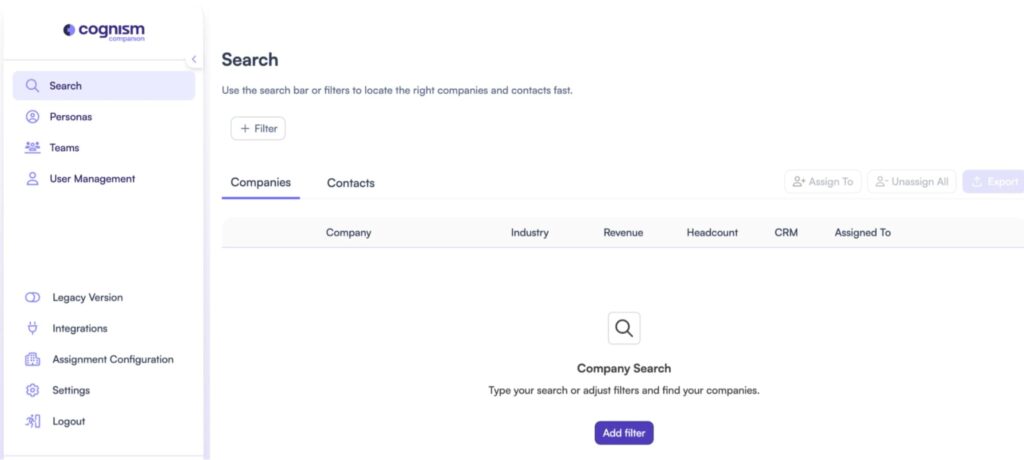Viewport: 1024px width, 460px height.
Task: Click the Assignment Configuration building icon
Action: click(32, 359)
